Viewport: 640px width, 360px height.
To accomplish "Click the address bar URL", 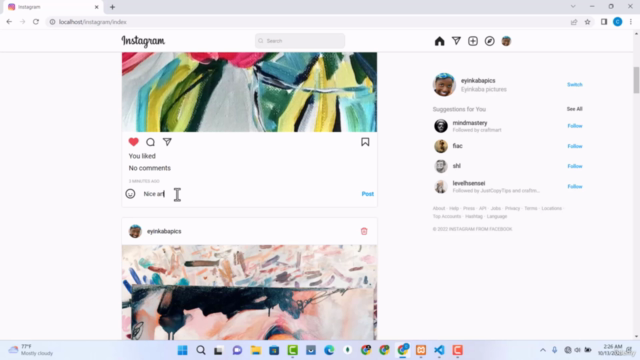I will [93, 22].
